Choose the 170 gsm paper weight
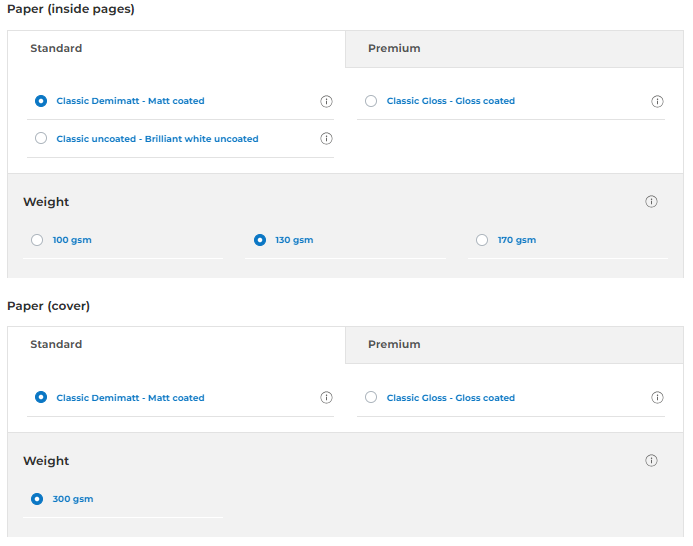Viewport: 693px width, 546px height. 482,240
